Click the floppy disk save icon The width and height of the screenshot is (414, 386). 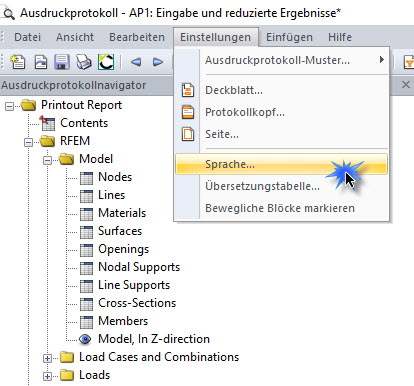[x=62, y=62]
